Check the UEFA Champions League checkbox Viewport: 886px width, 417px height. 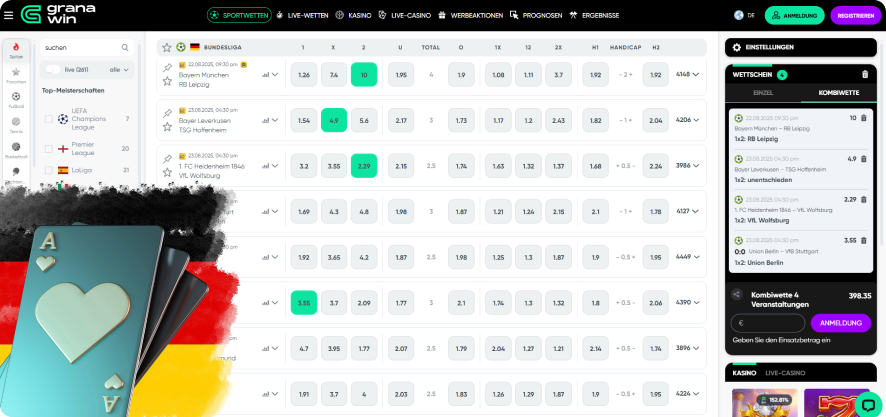coord(49,119)
